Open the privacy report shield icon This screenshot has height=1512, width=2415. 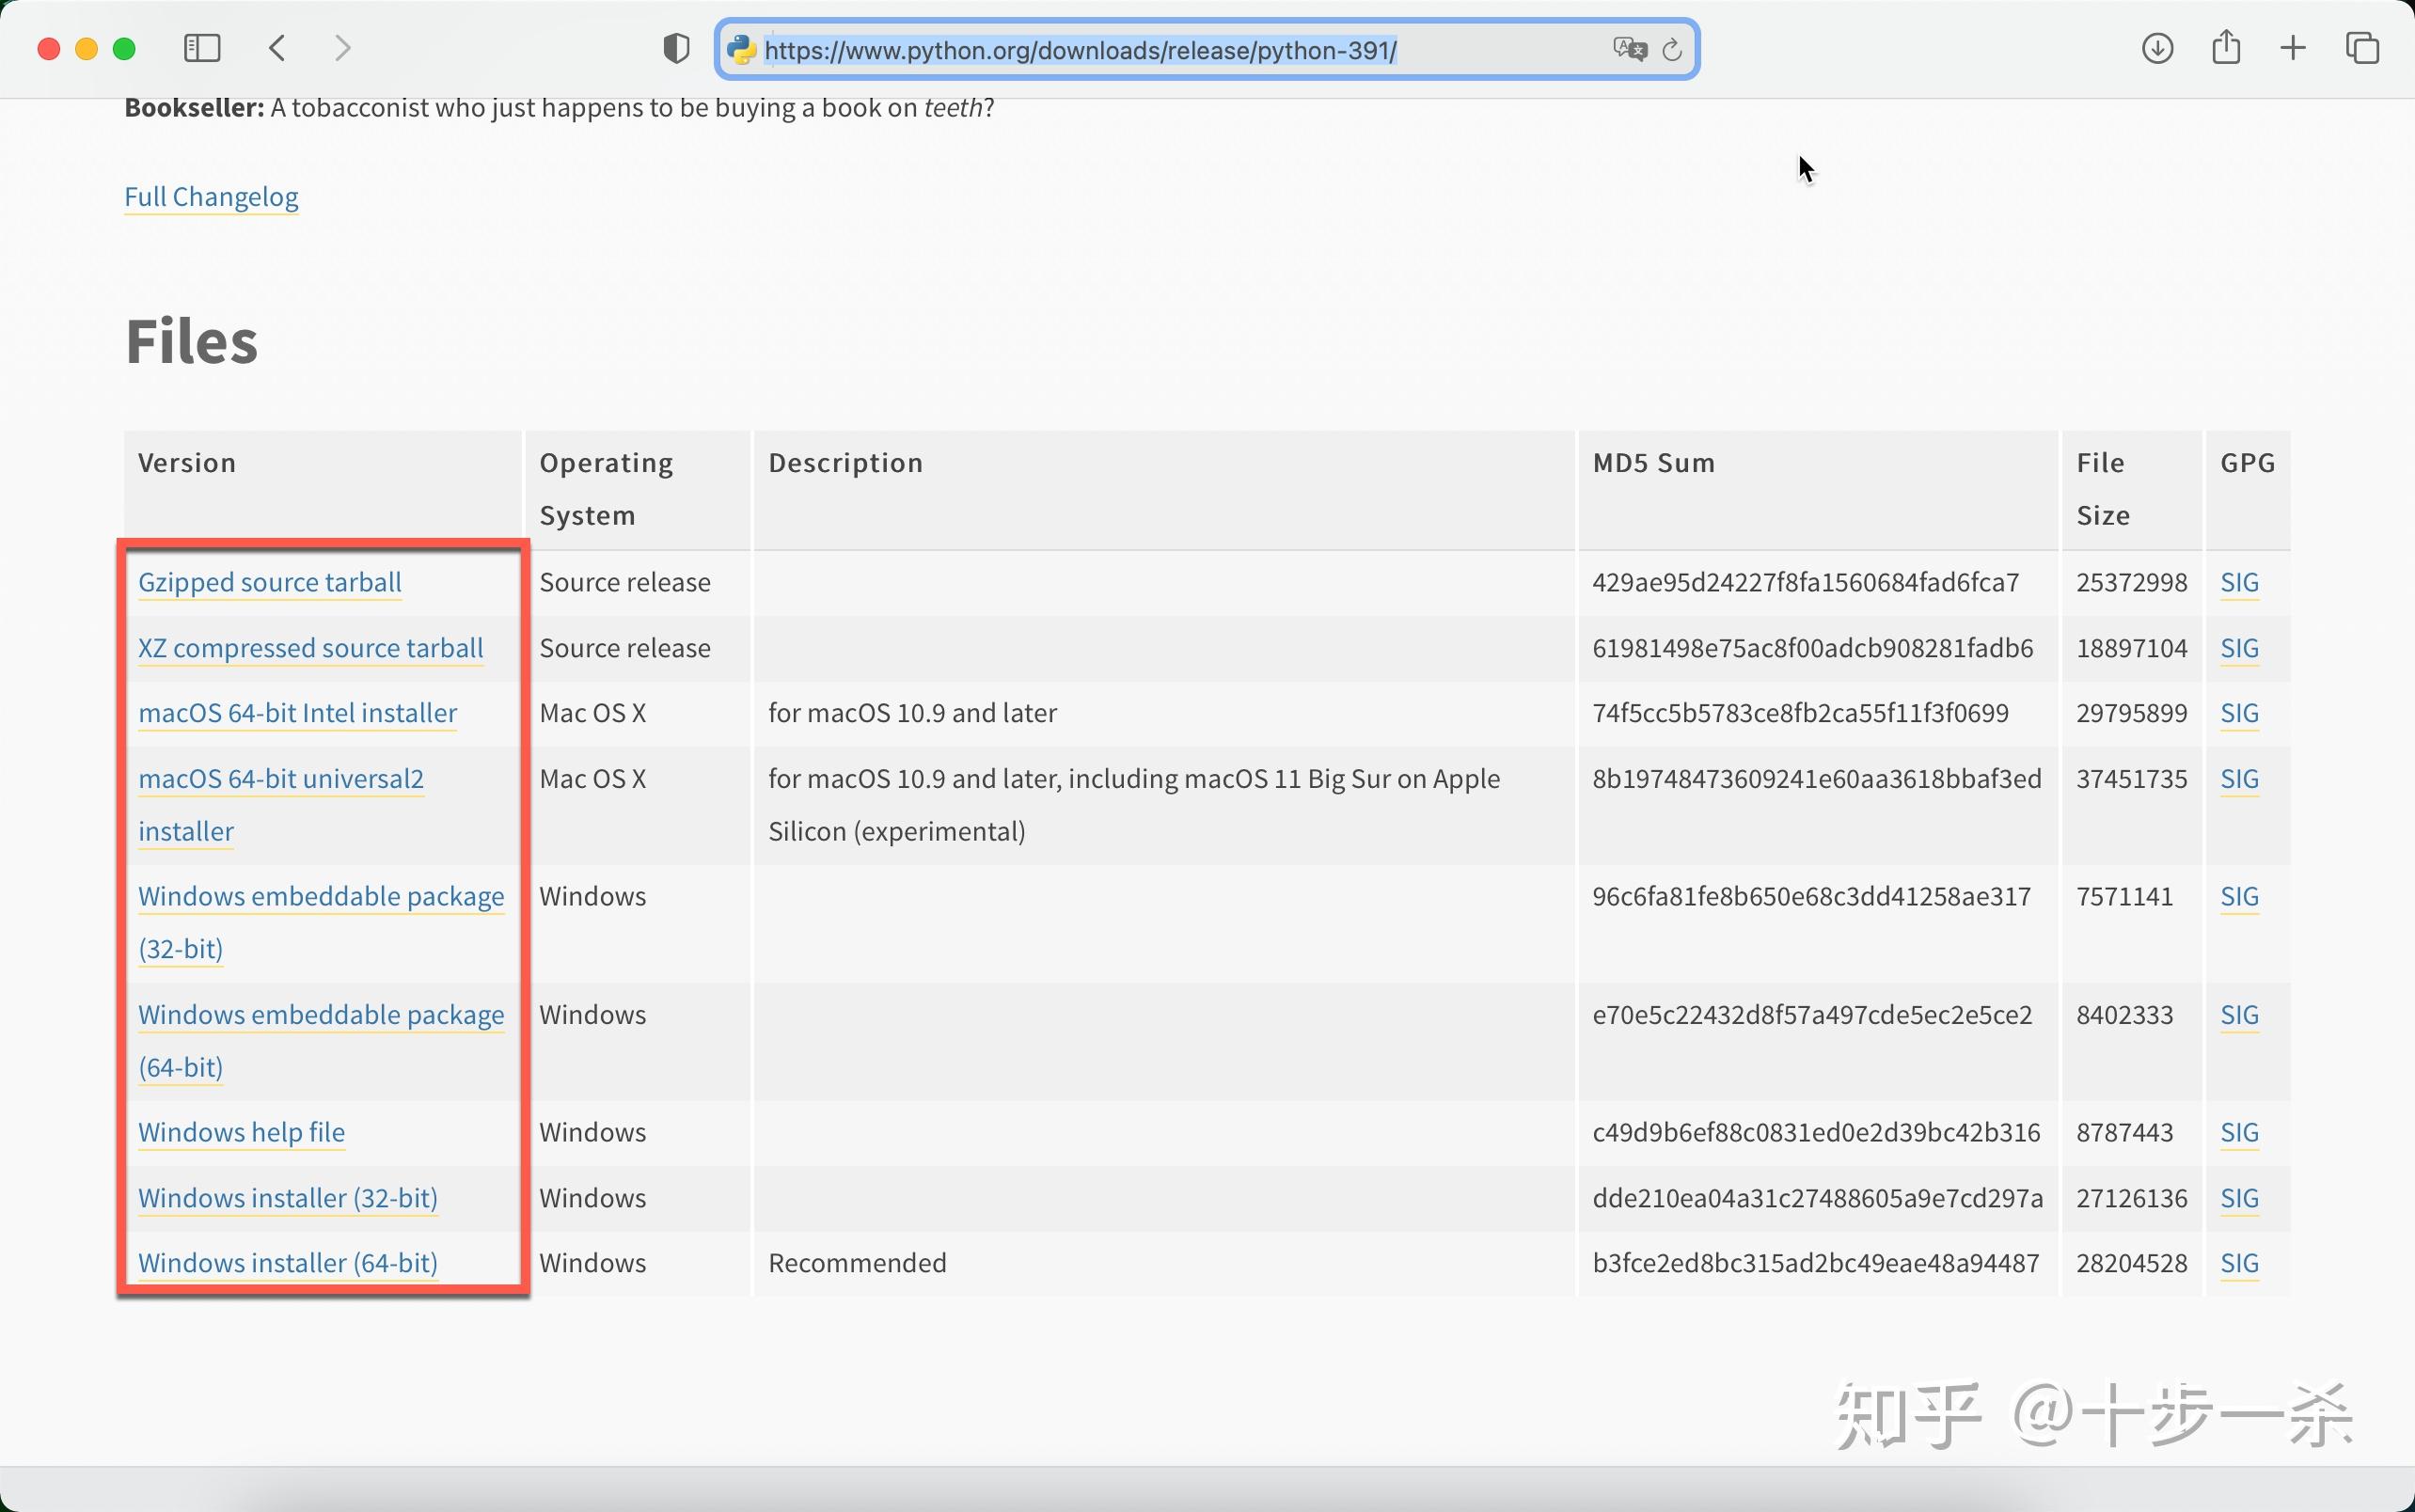676,48
